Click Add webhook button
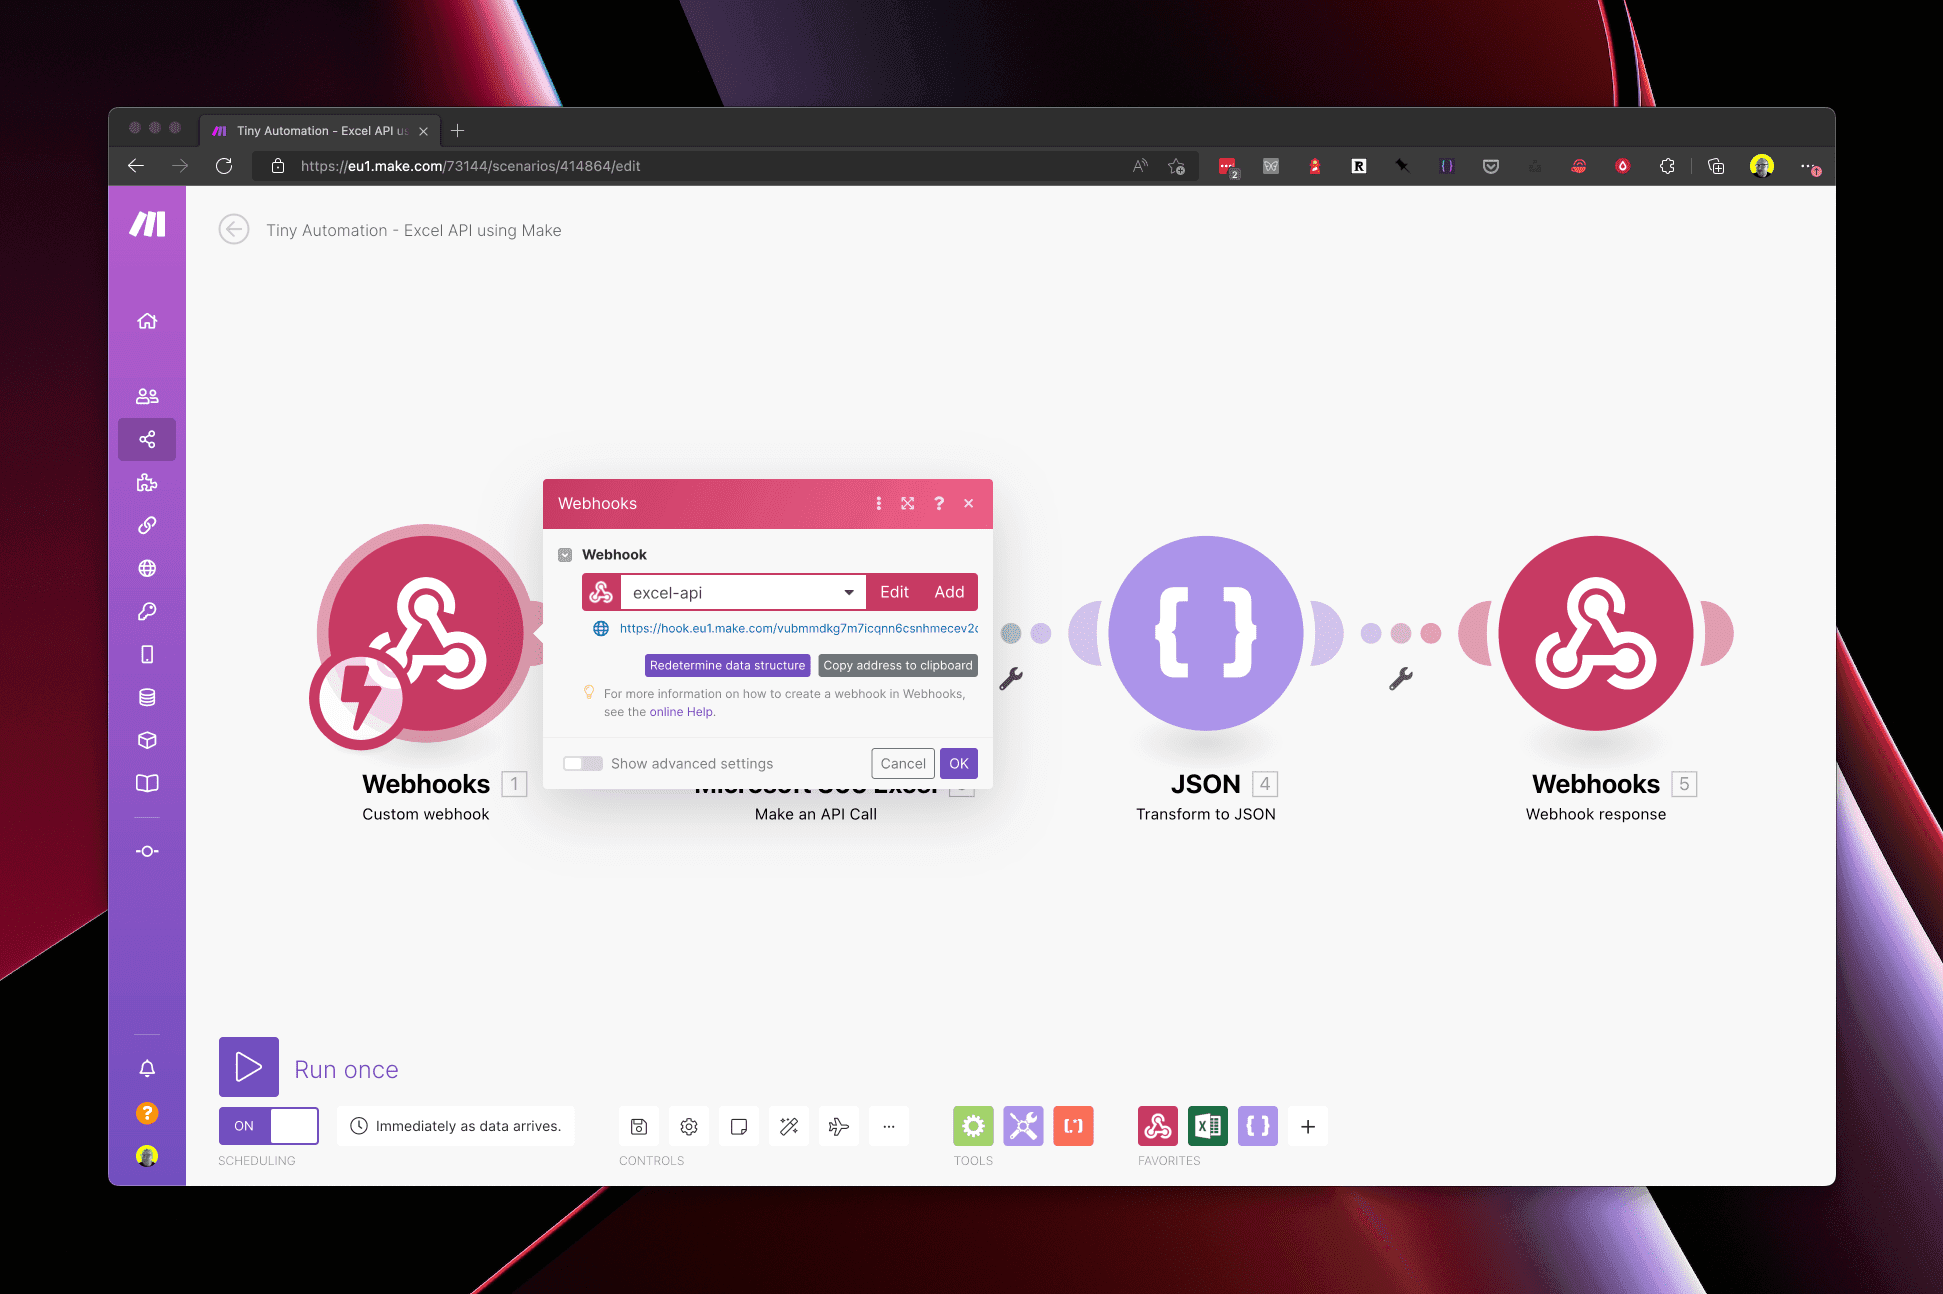The width and height of the screenshot is (1943, 1294). tap(949, 593)
